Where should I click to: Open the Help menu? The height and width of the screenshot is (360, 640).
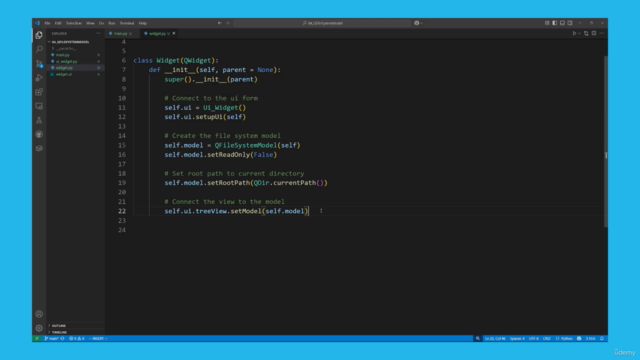click(x=142, y=23)
